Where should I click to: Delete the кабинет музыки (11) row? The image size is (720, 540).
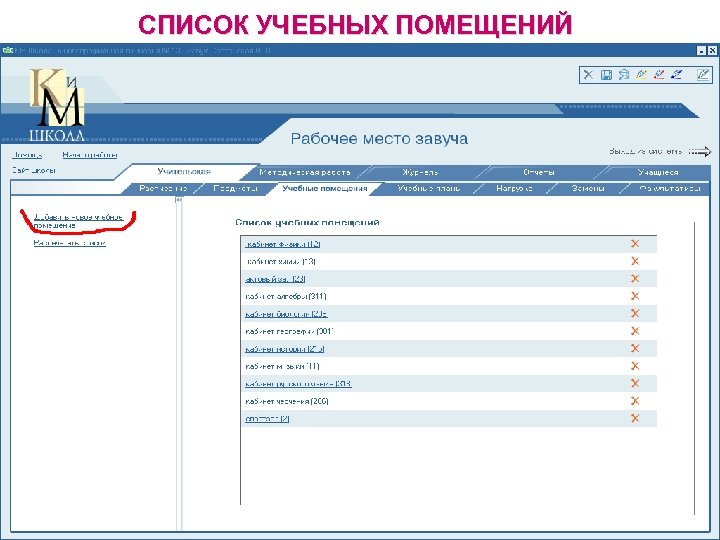(x=635, y=366)
